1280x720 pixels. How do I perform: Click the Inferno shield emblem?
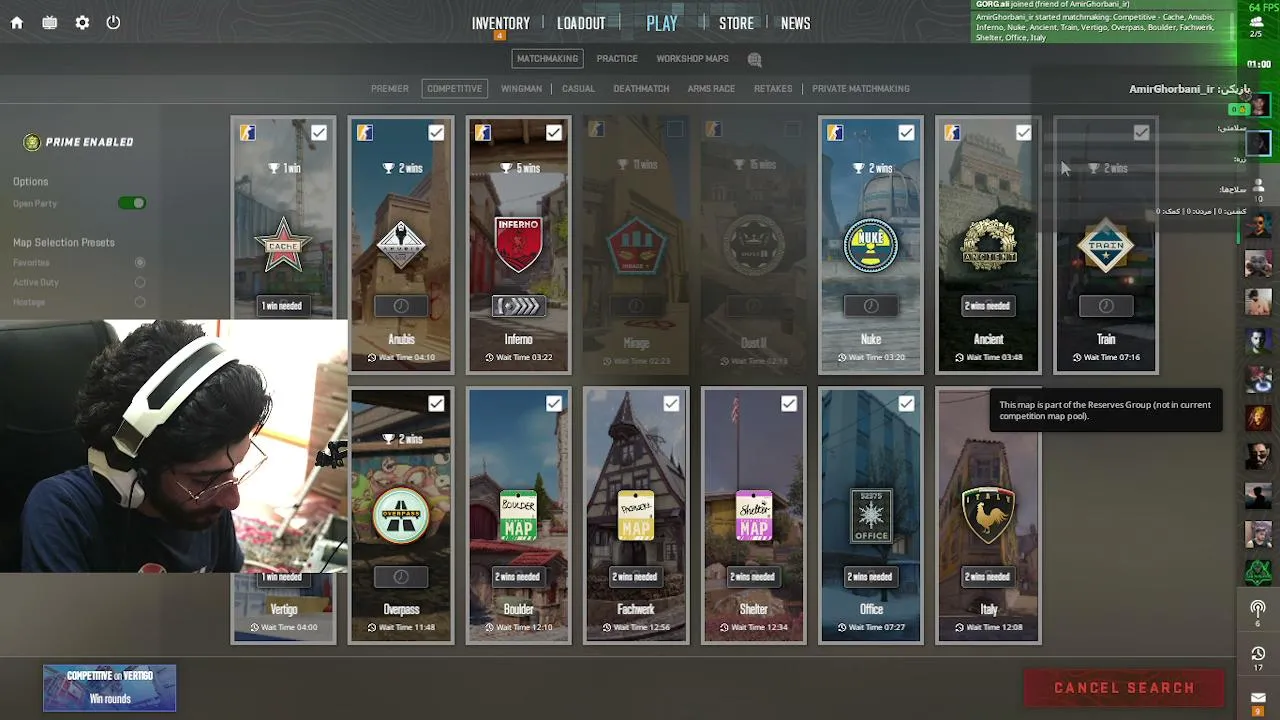point(518,244)
